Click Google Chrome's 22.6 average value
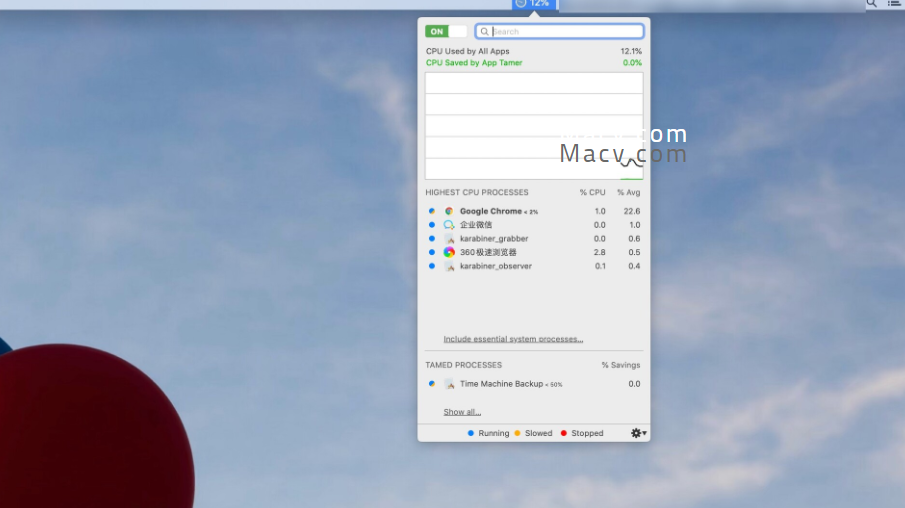The width and height of the screenshot is (905, 508). [631, 211]
